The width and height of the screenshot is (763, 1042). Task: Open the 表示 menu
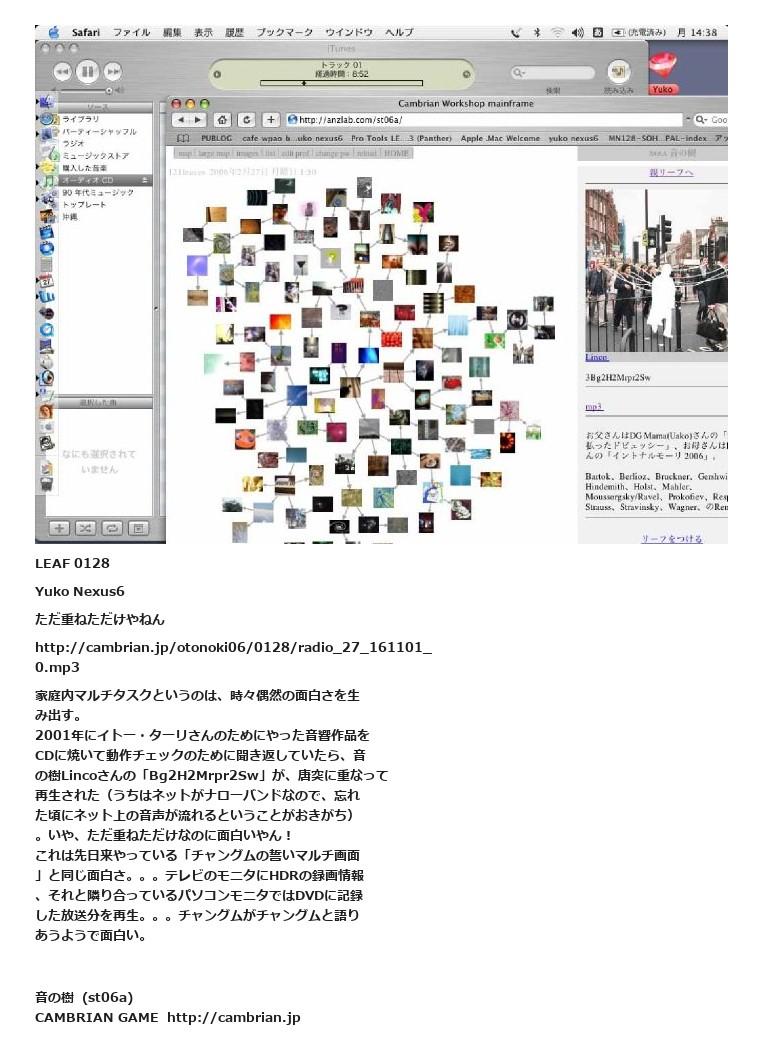[203, 32]
